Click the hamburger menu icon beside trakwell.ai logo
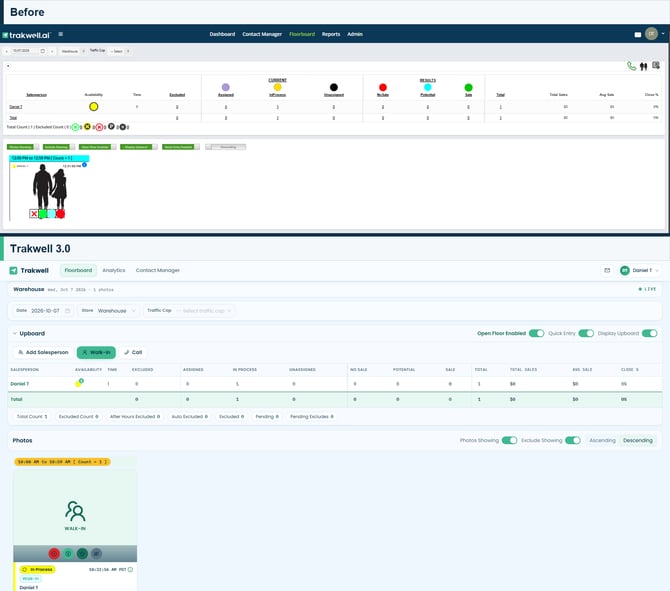The width and height of the screenshot is (670, 591). pos(61,34)
